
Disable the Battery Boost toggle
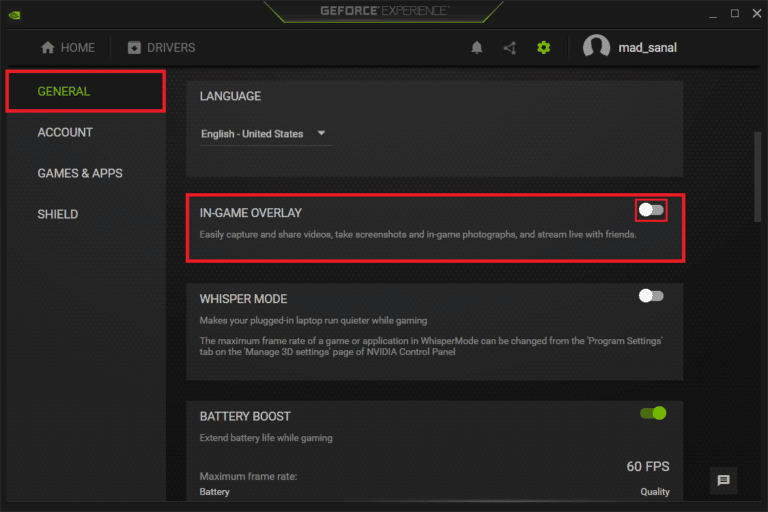point(653,414)
